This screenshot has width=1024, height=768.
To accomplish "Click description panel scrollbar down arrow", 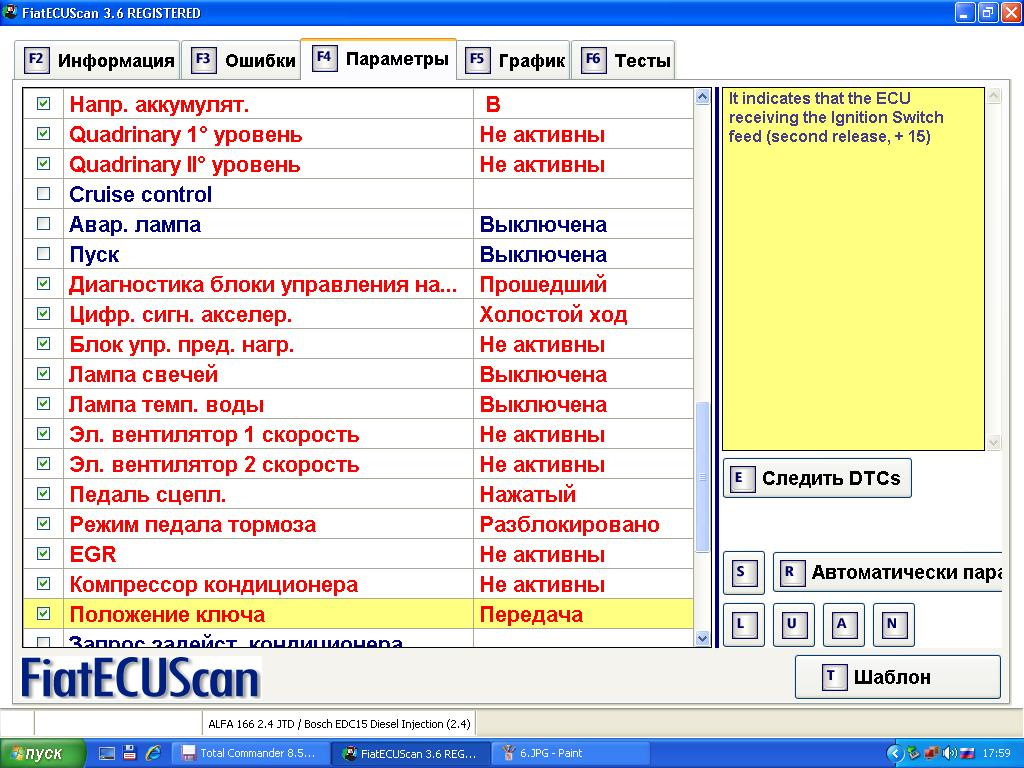I will click(x=994, y=443).
